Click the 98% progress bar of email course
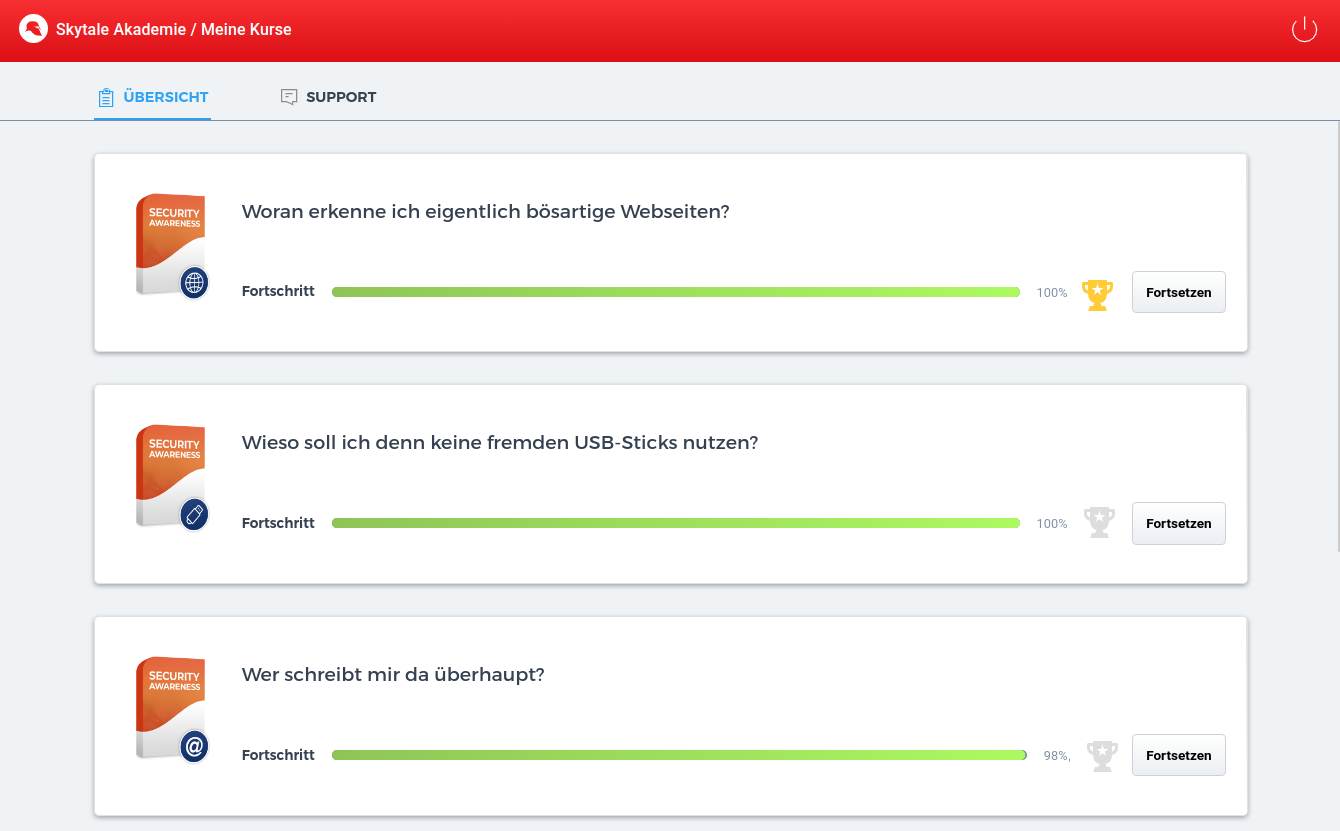 click(x=679, y=755)
